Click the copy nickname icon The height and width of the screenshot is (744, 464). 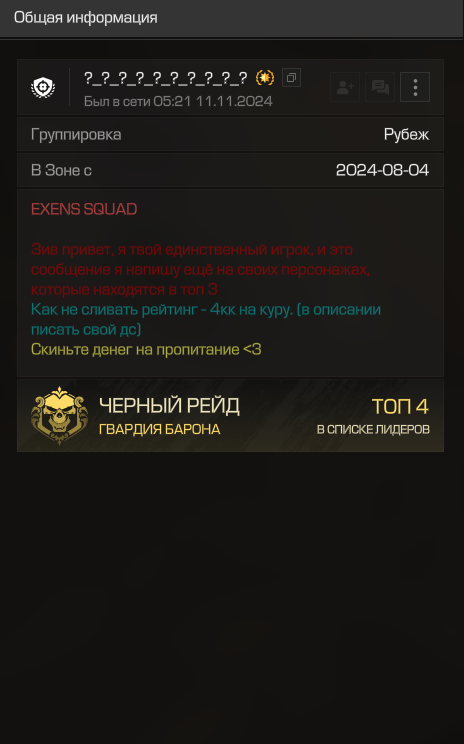[291, 77]
